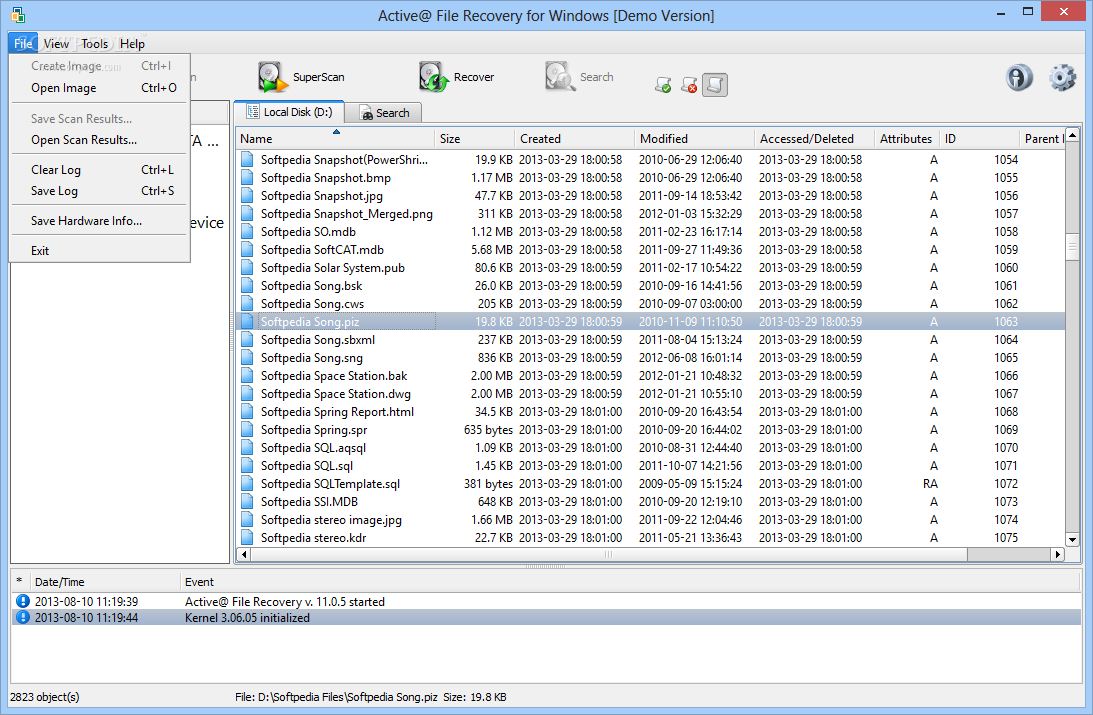Select Softpedia SQLTemplate.sql file name
This screenshot has width=1093, height=715.
(330, 484)
